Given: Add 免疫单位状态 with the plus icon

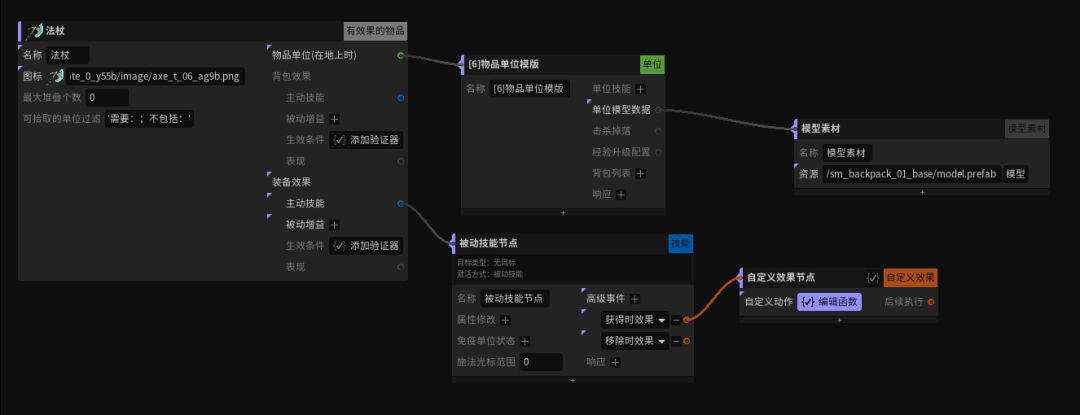Looking at the screenshot, I should pos(525,341).
